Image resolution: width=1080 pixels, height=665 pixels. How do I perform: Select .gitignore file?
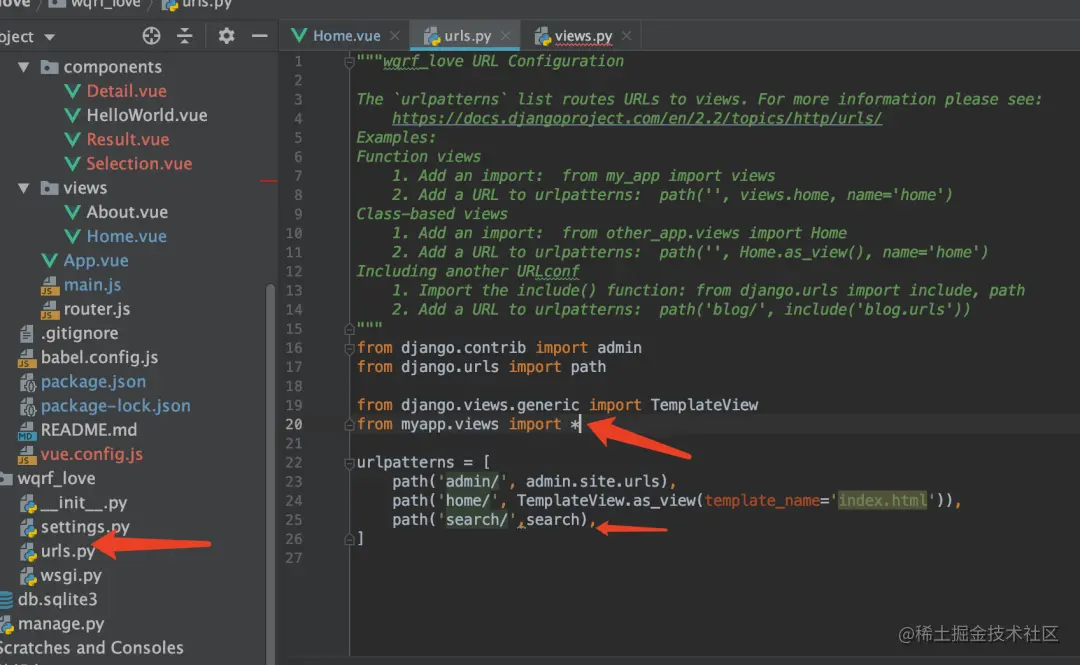point(79,334)
